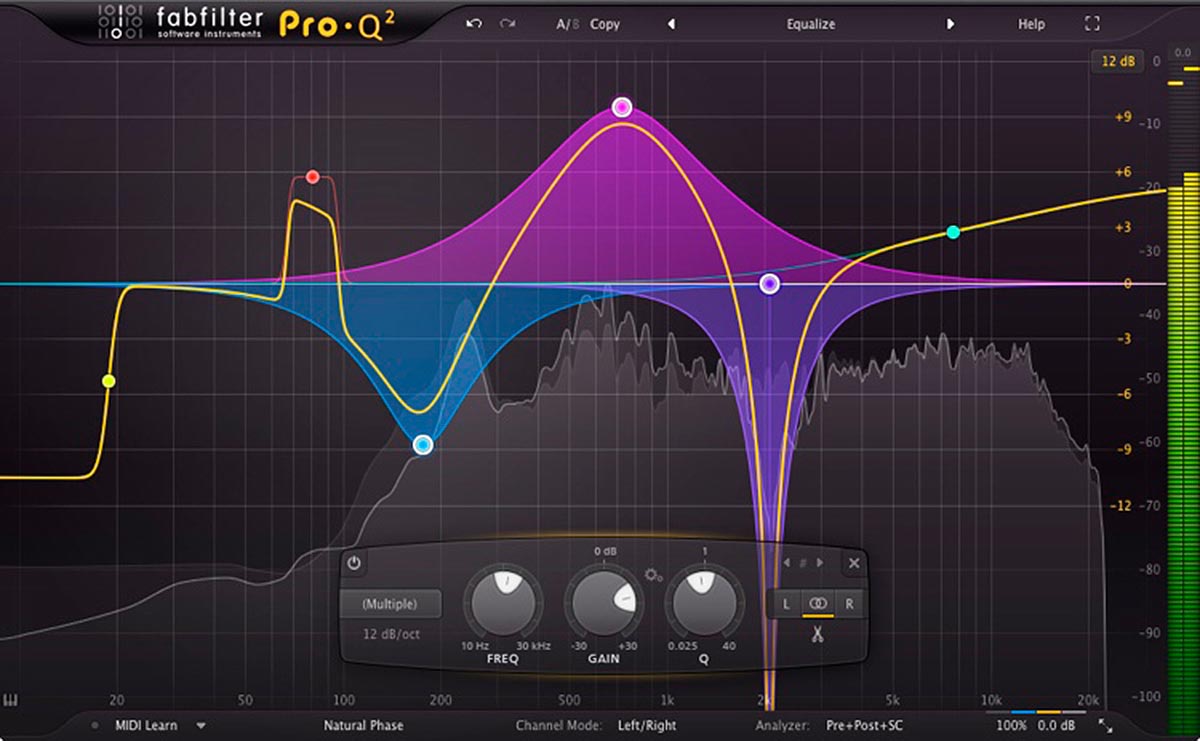1200x741 pixels.
Task: Load the next preset with right arrow
Action: [951, 24]
